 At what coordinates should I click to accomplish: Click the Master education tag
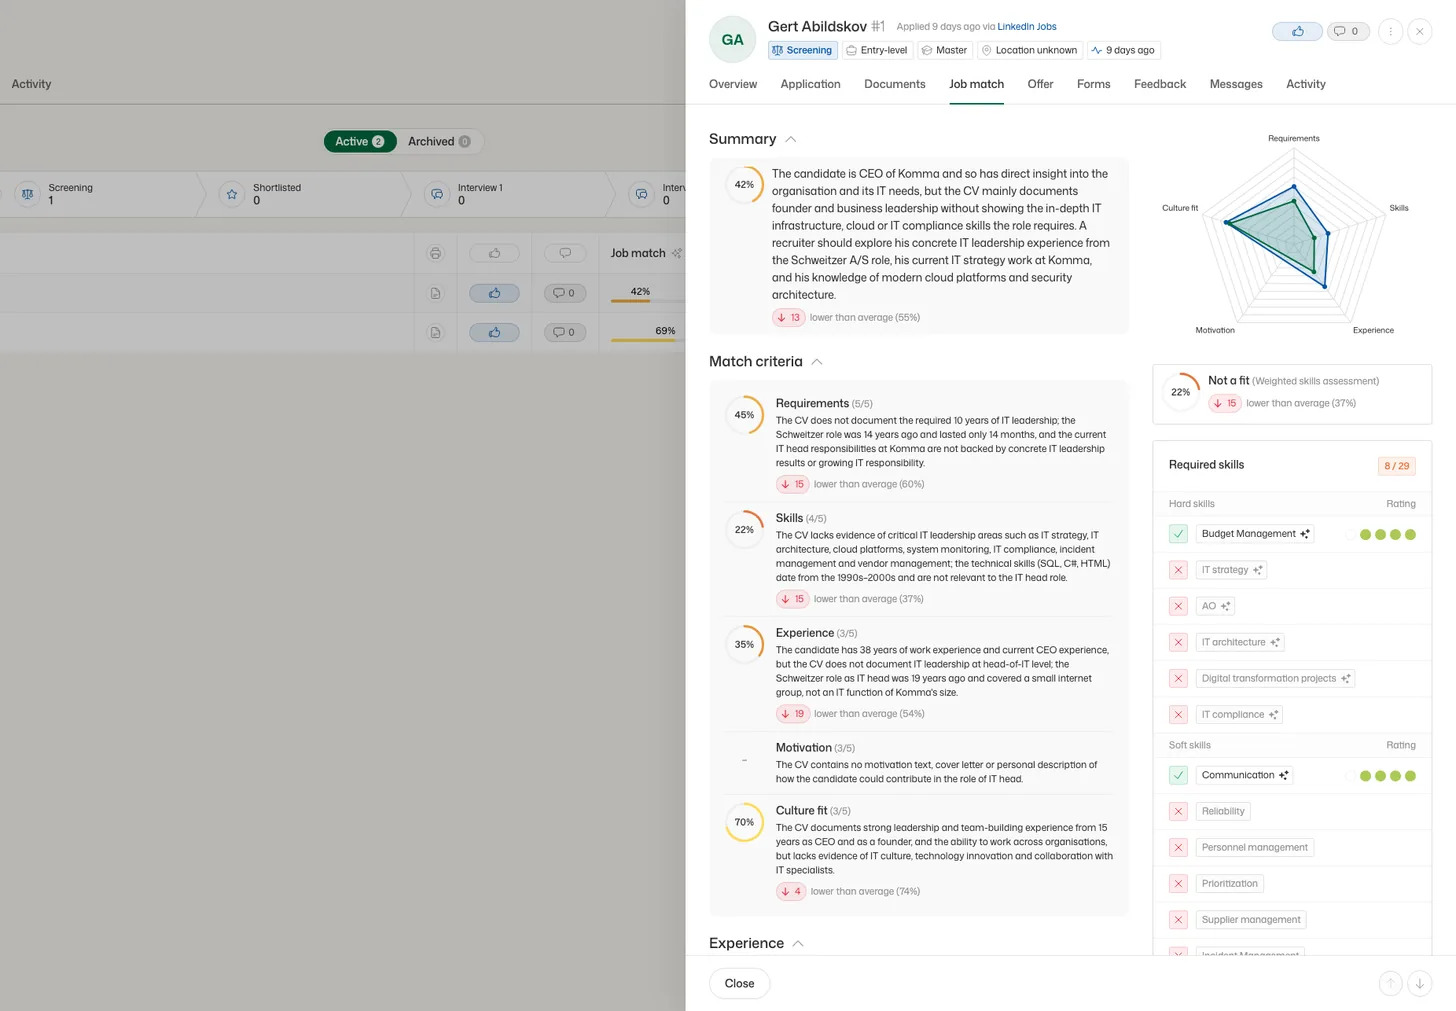pos(944,50)
